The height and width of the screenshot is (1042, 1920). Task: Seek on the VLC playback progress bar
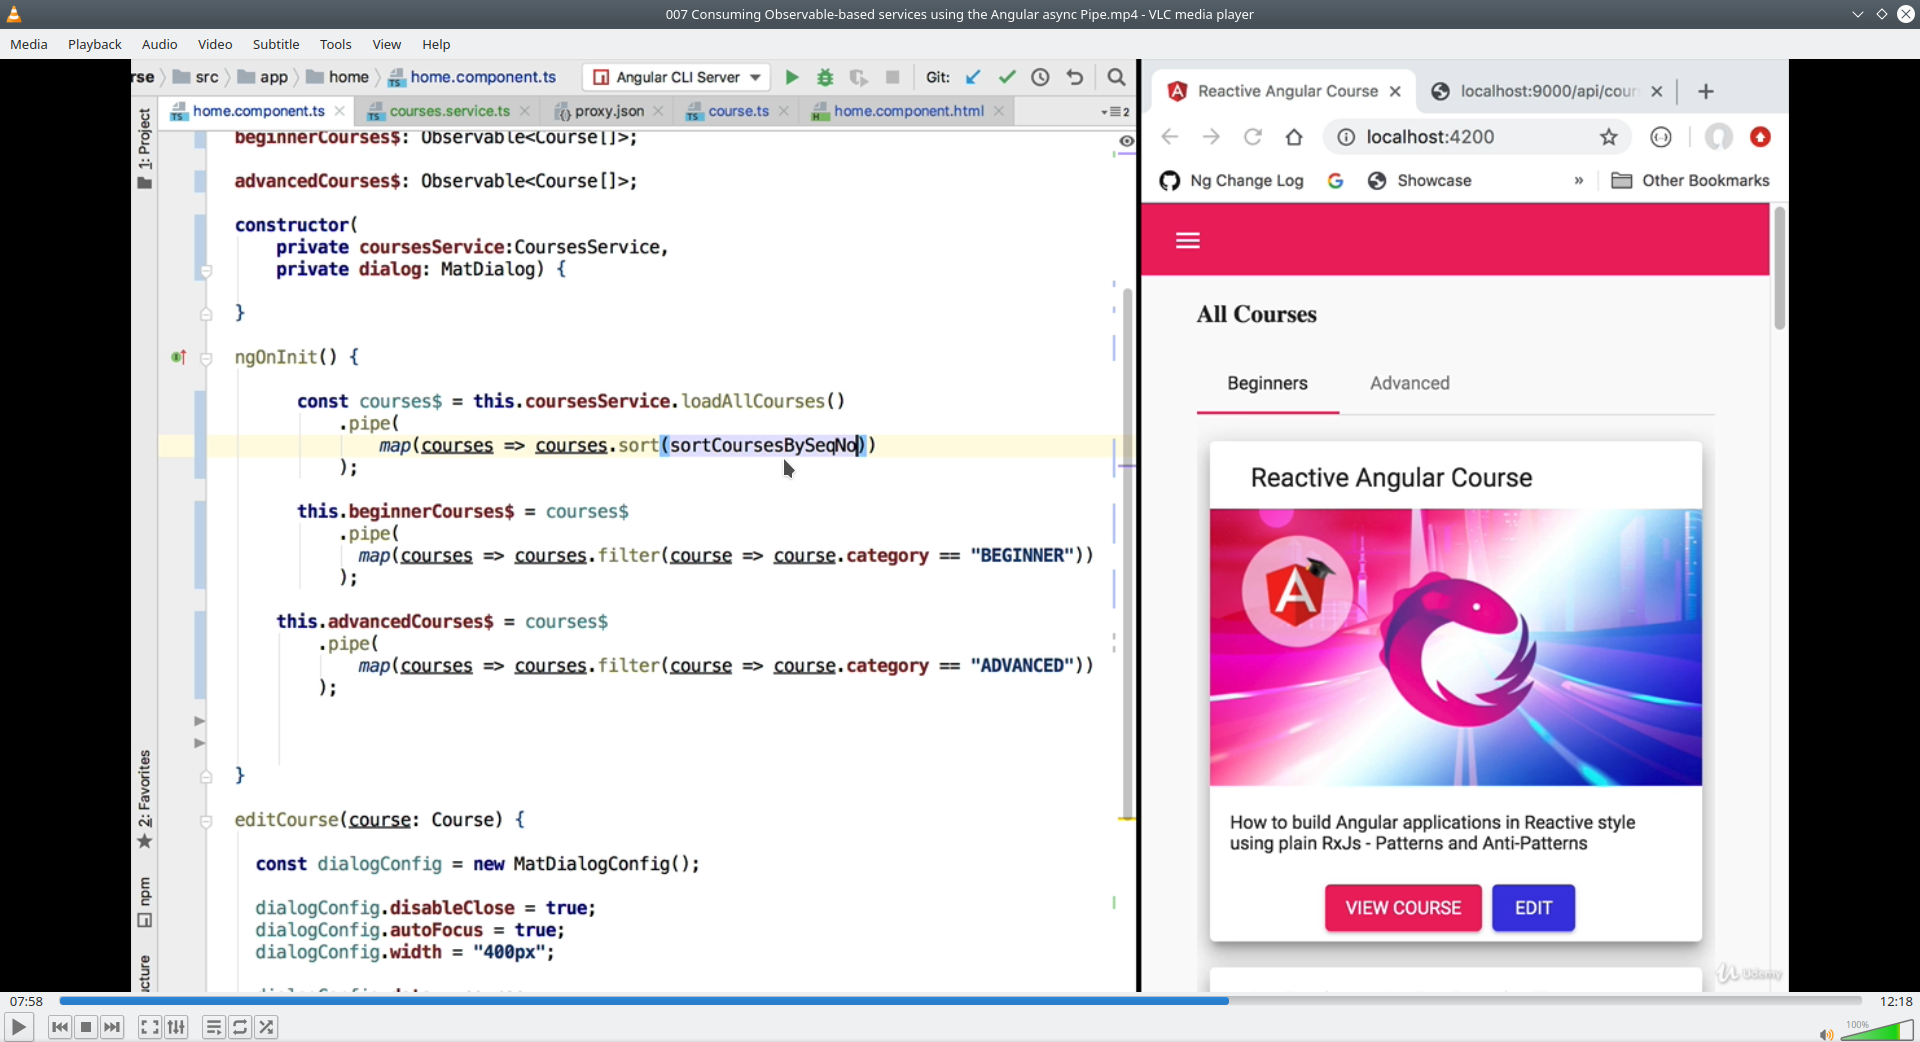click(960, 1001)
